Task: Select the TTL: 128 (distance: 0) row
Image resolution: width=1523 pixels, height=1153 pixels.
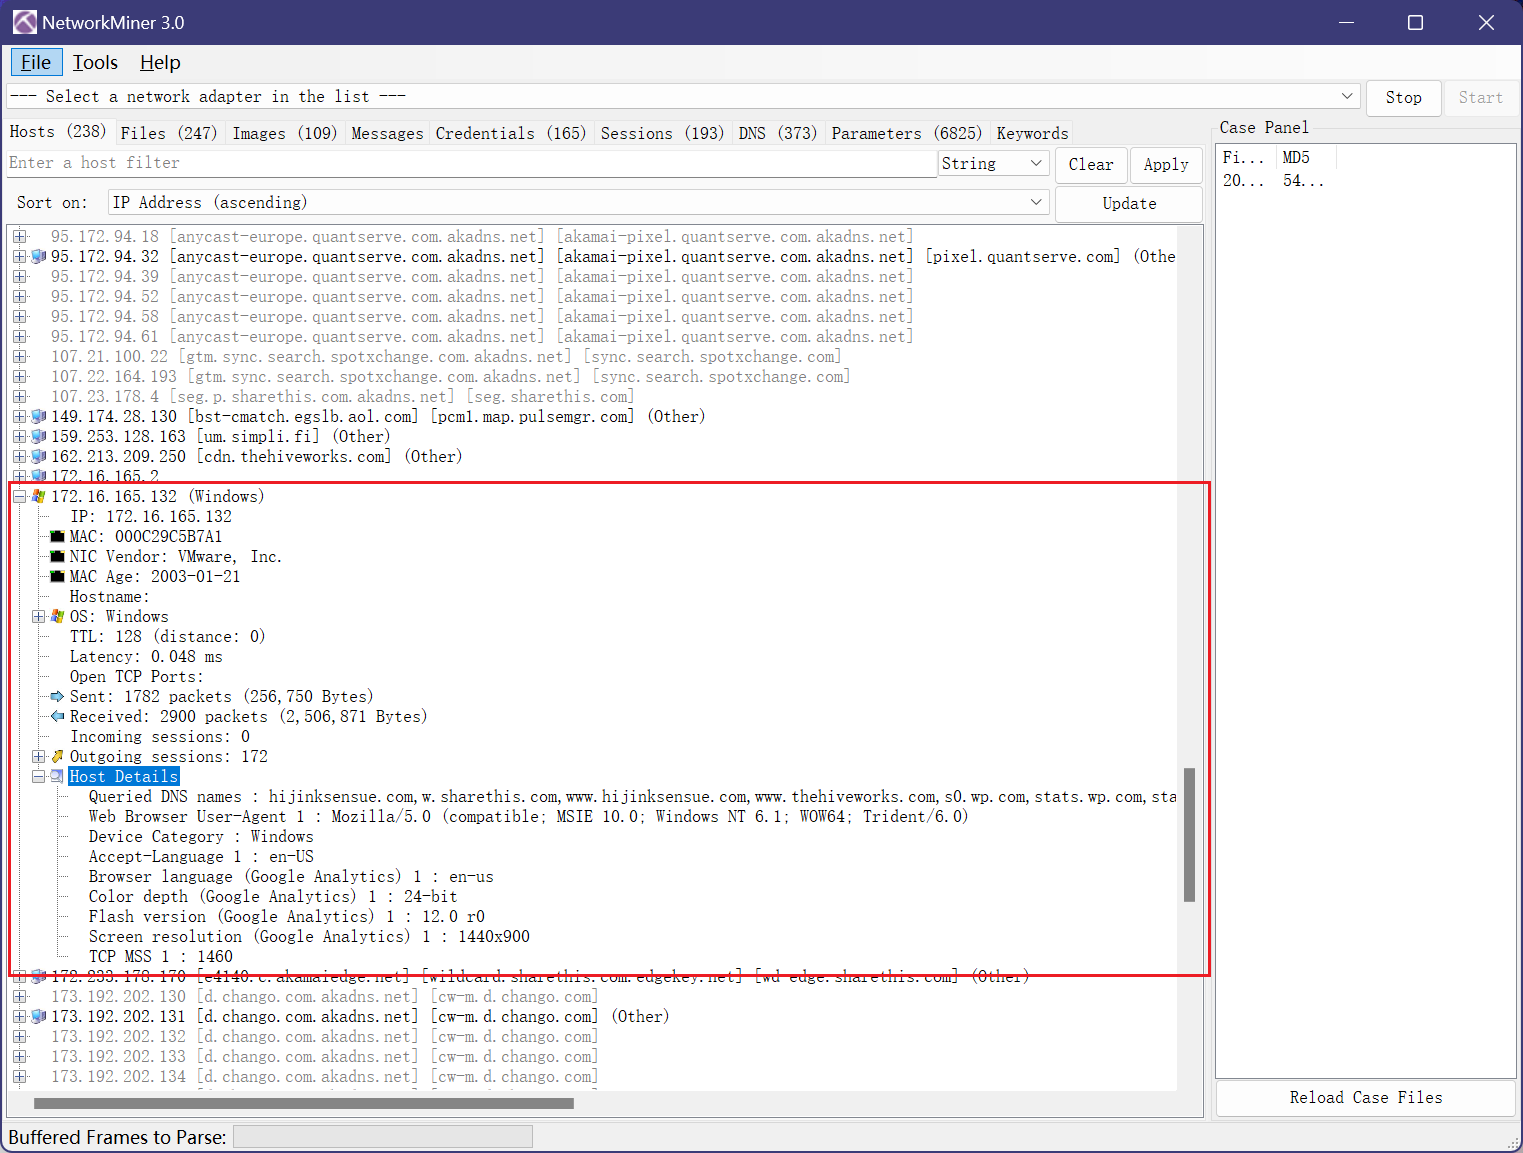Action: (167, 636)
